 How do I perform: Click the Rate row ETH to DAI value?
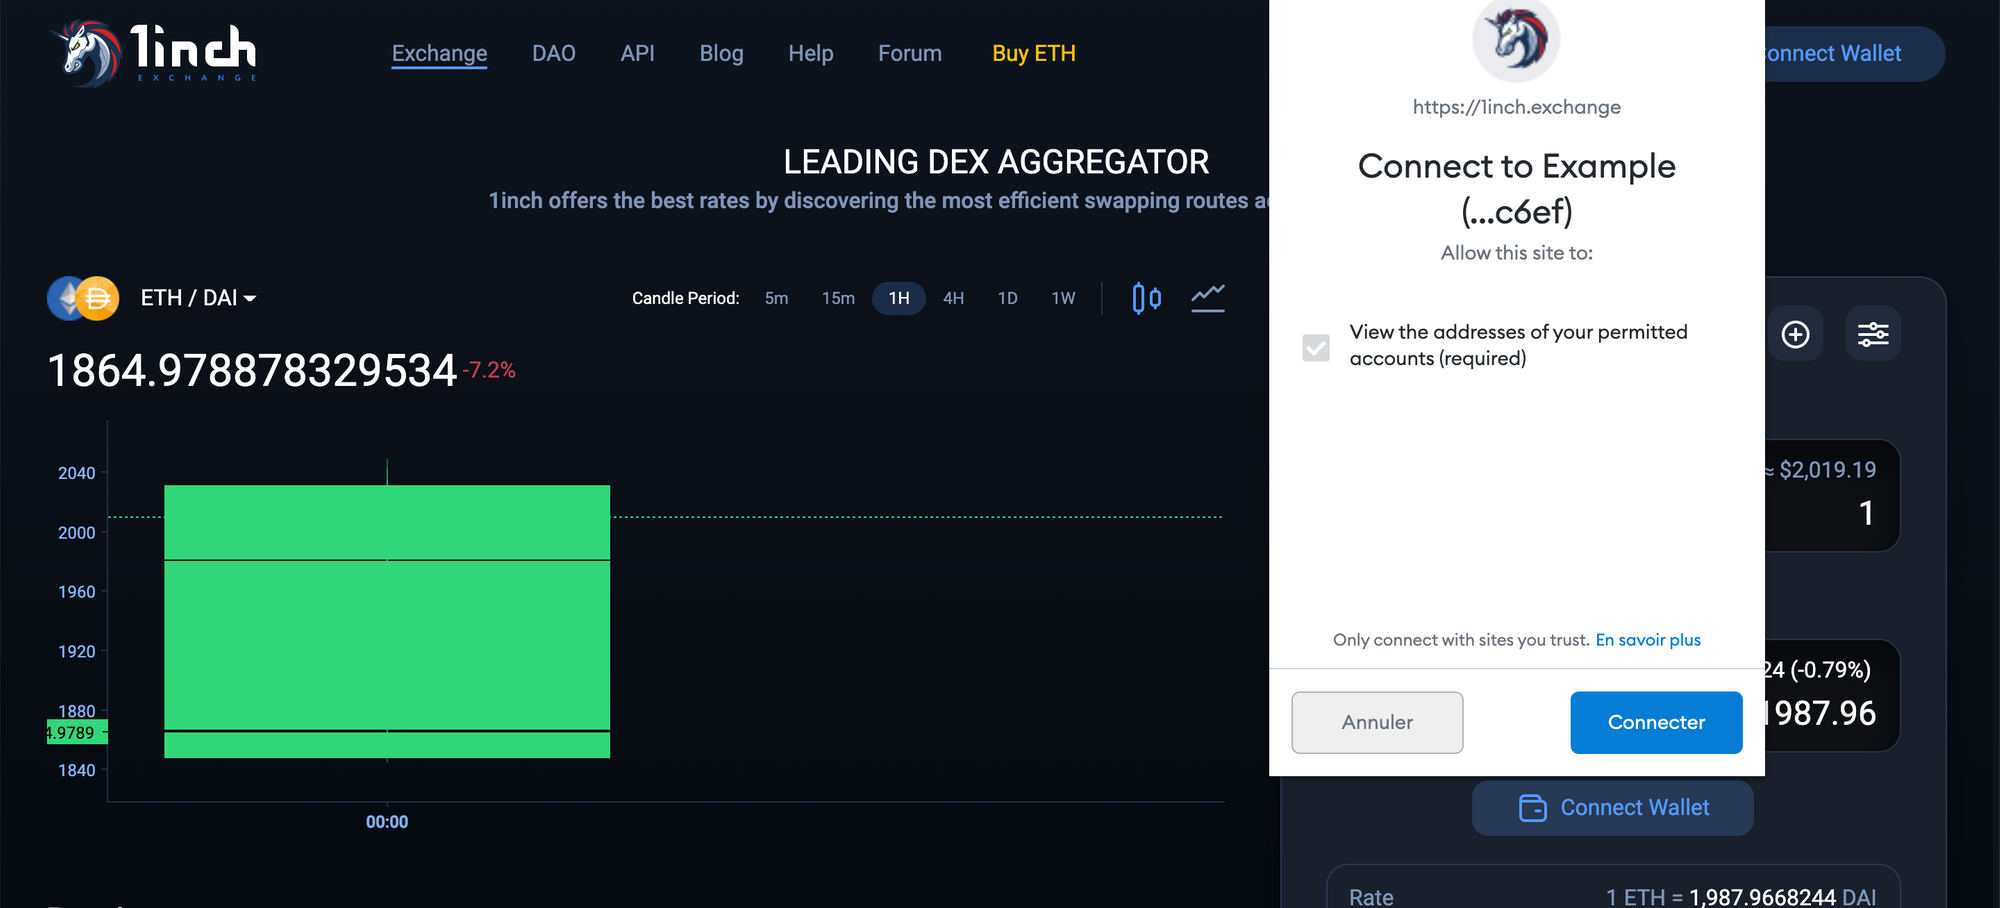(x=1741, y=897)
